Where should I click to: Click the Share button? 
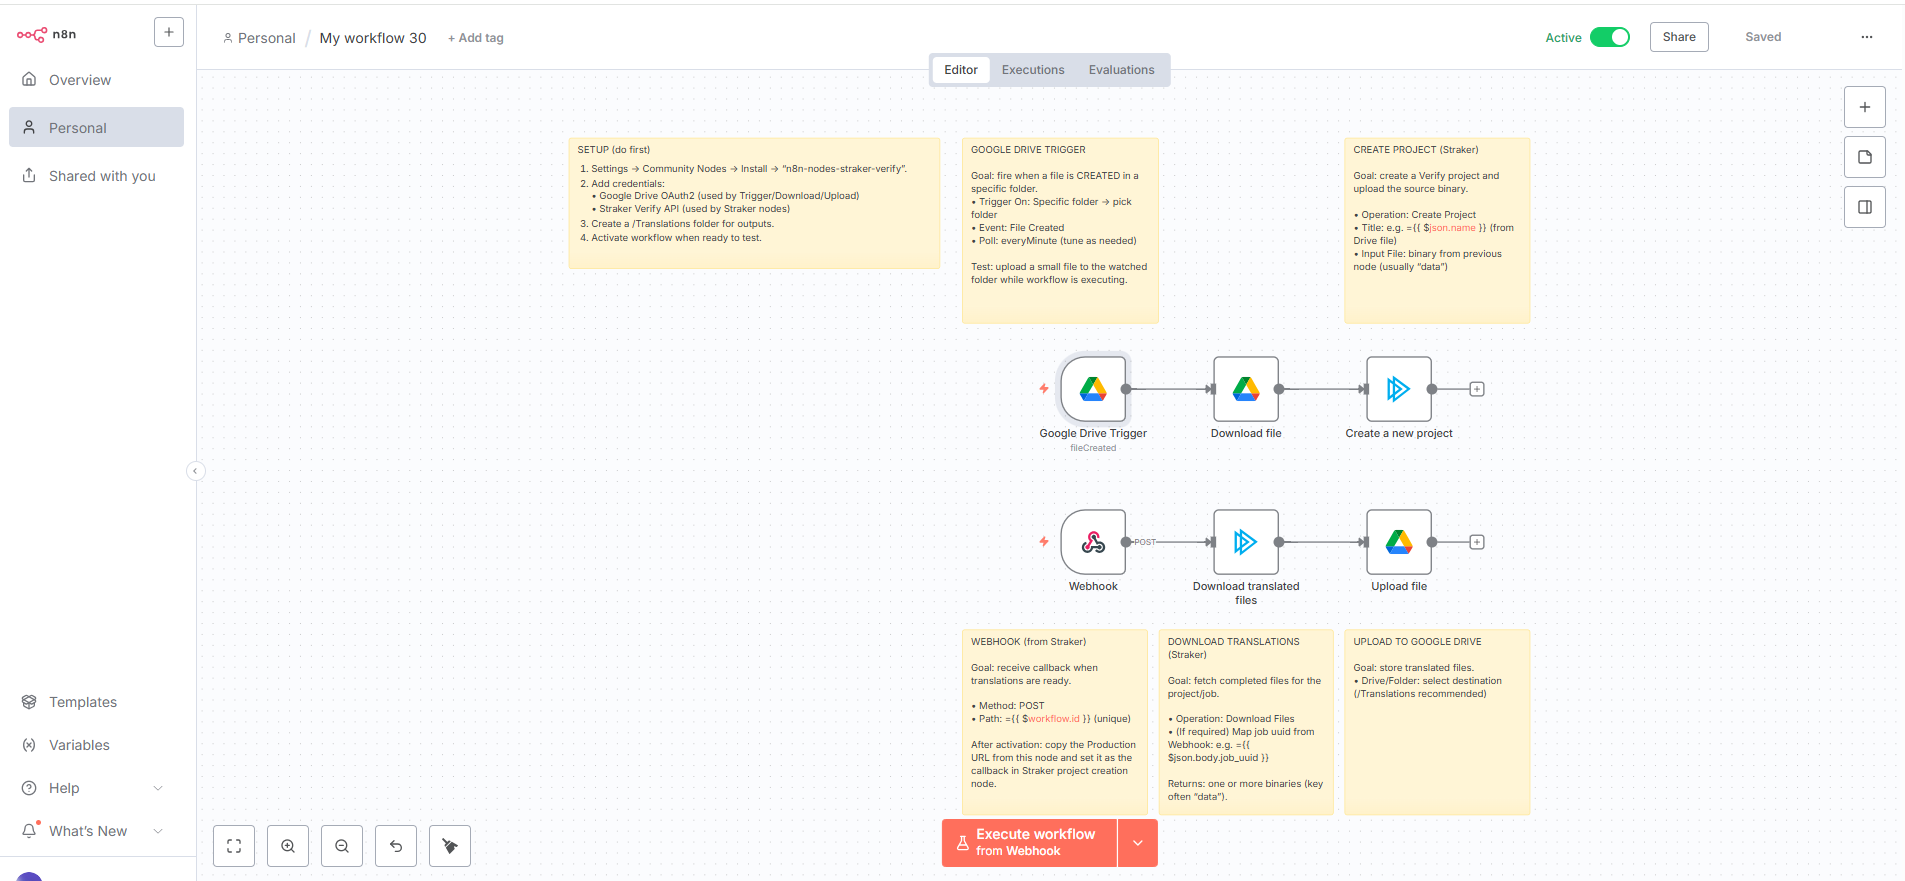1678,37
